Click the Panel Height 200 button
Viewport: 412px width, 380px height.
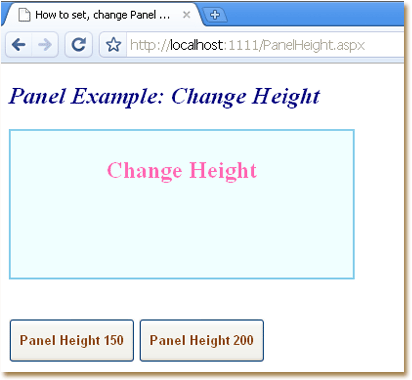[202, 340]
